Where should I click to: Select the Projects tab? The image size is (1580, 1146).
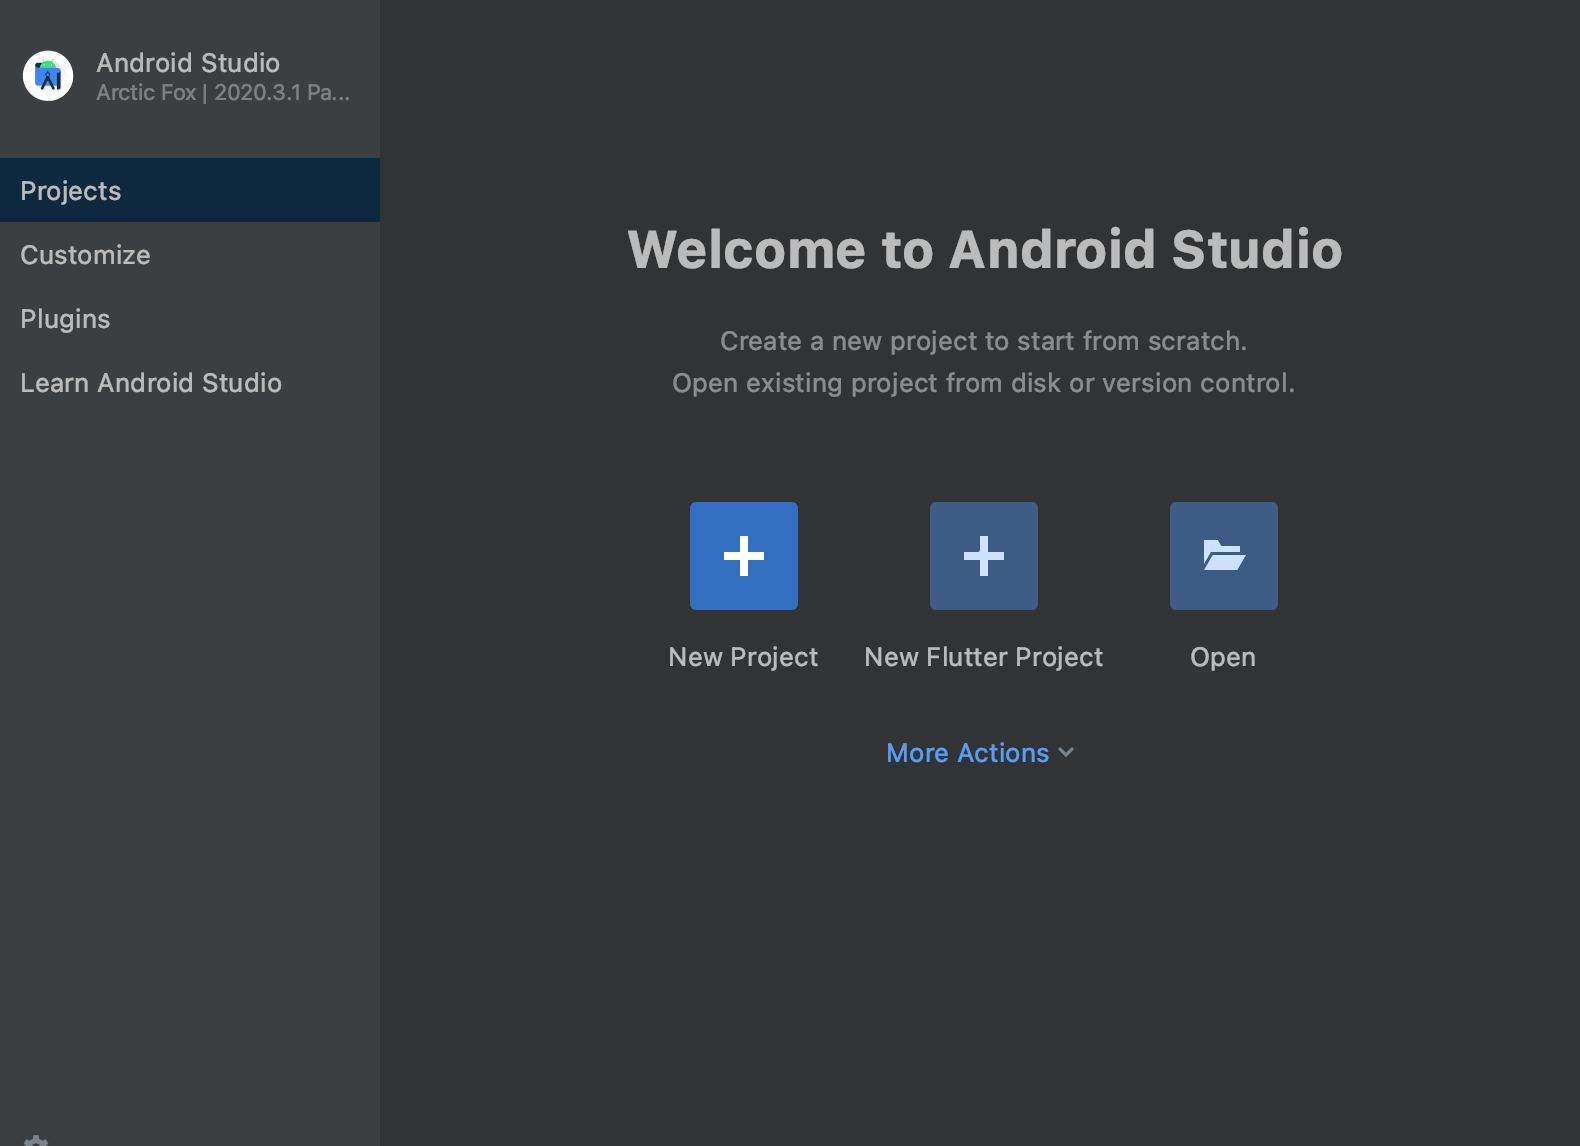coord(190,190)
